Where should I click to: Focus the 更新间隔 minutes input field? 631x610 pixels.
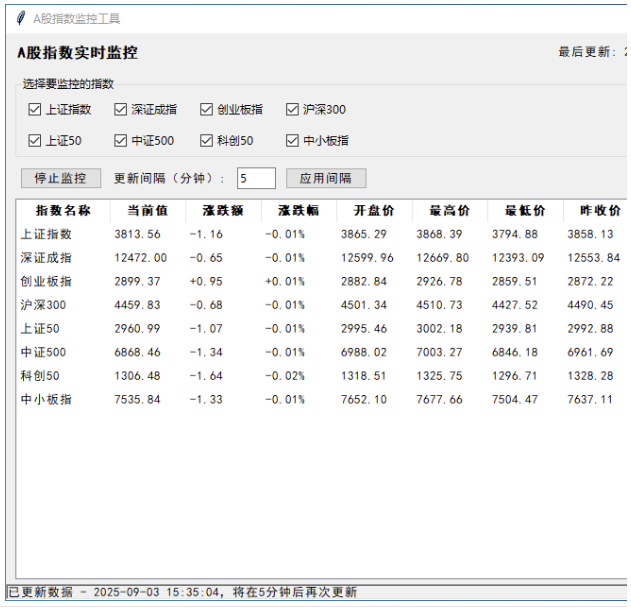(x=256, y=178)
